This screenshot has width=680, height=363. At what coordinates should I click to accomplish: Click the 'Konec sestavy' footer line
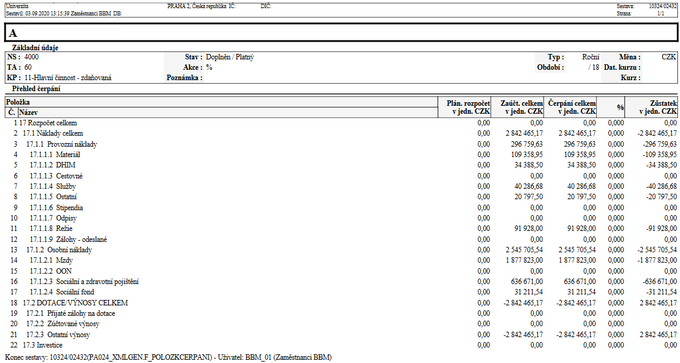pyautogui.click(x=168, y=357)
